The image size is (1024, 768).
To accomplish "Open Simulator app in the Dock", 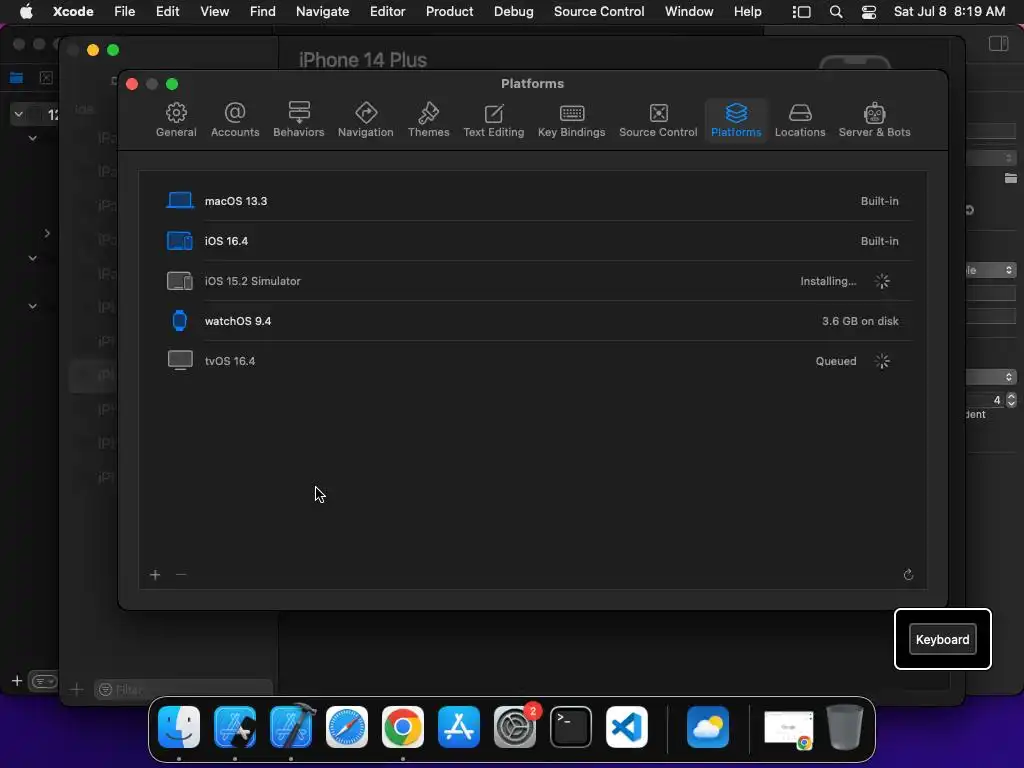I will coord(235,727).
